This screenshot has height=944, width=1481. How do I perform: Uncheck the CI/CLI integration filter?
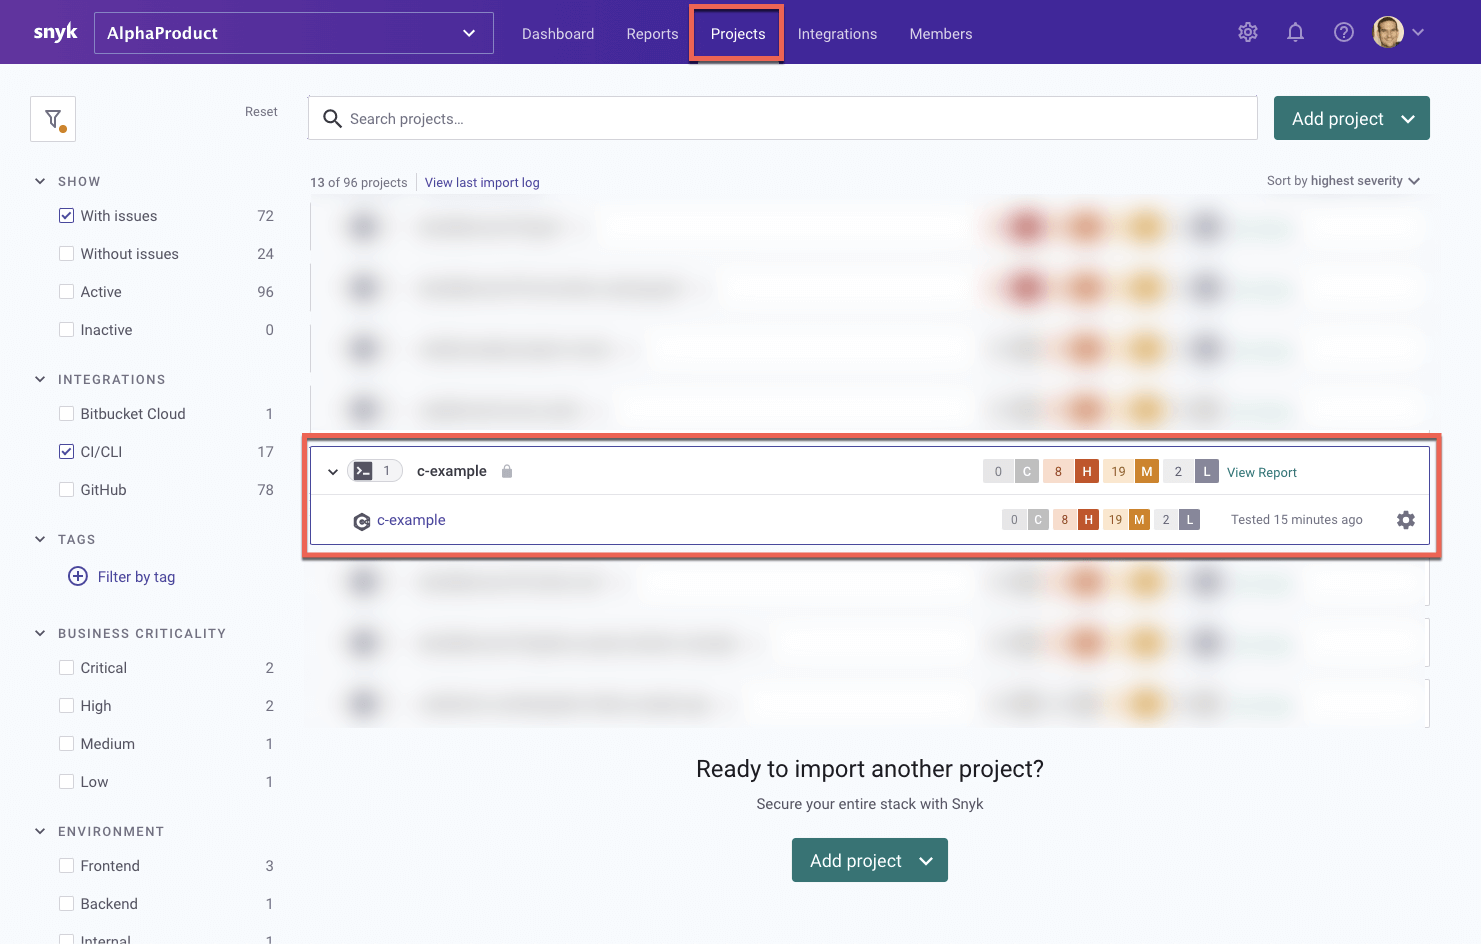[67, 452]
